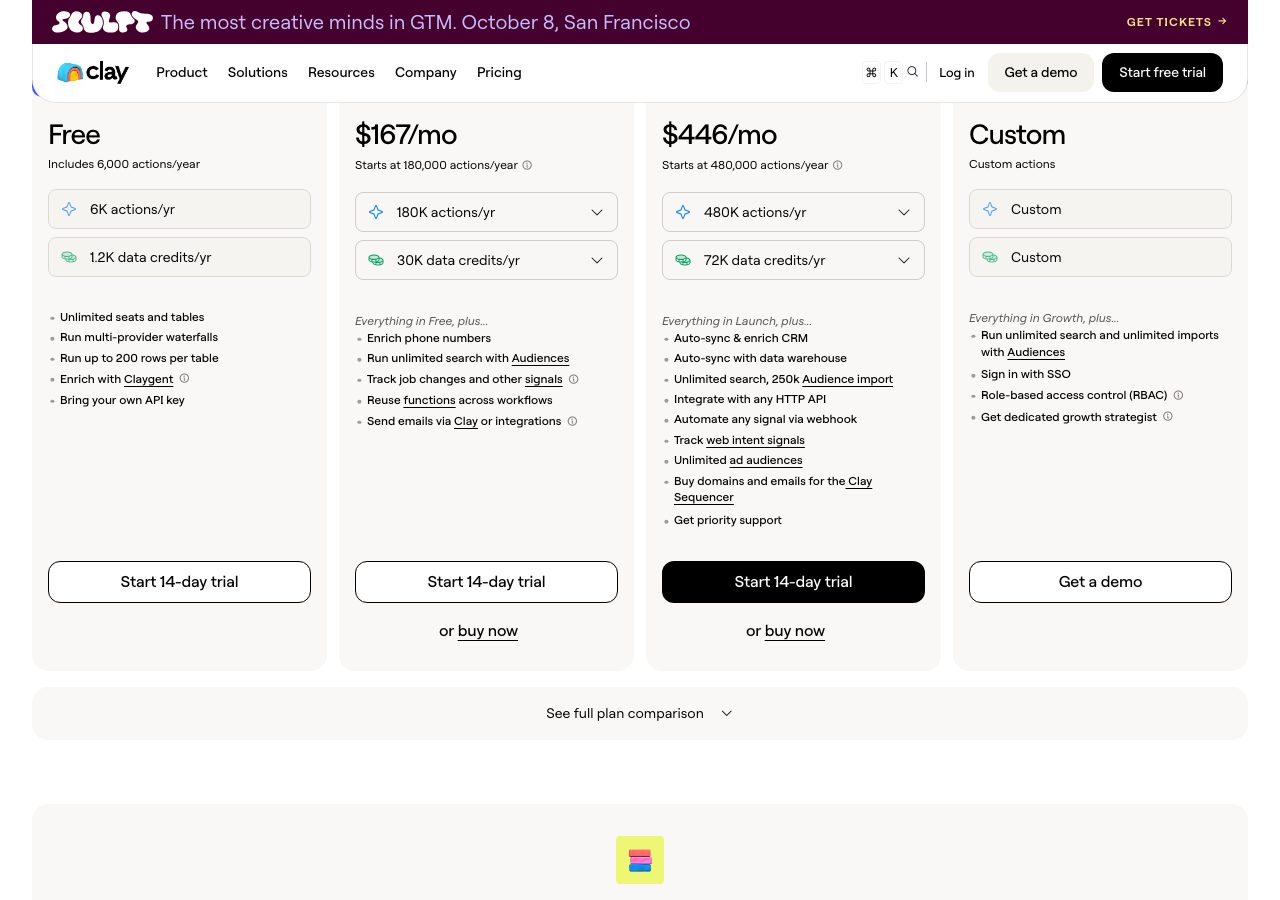Click info icon beside dedicated growth strategist
The image size is (1280, 900).
coord(1168,417)
